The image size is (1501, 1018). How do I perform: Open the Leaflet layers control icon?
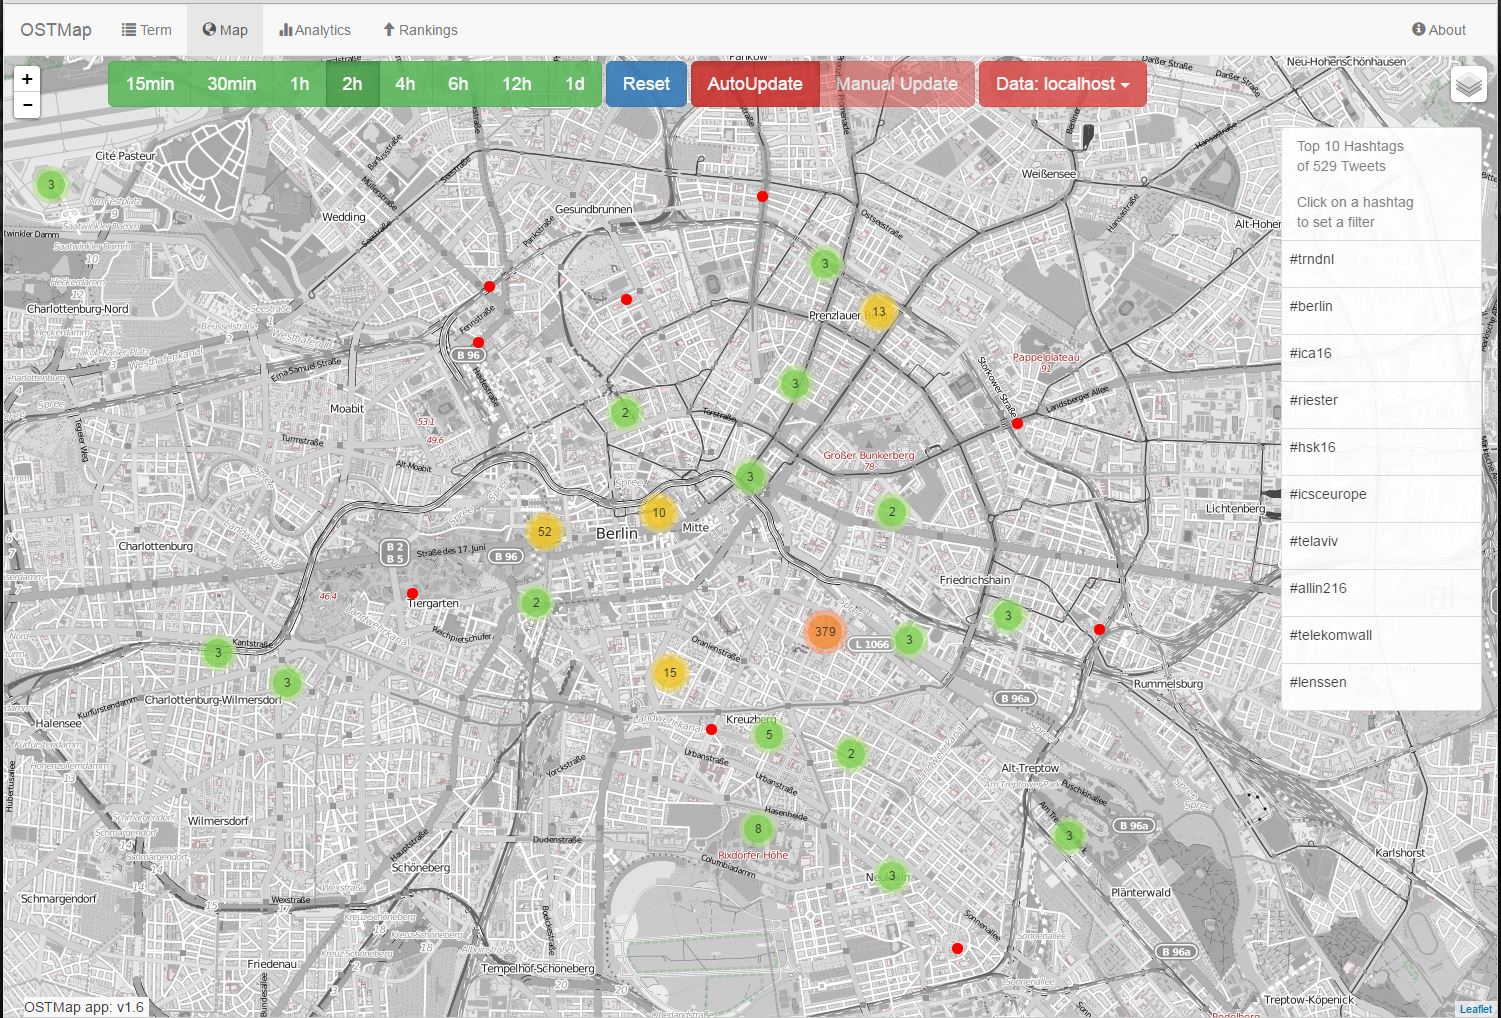click(x=1468, y=84)
